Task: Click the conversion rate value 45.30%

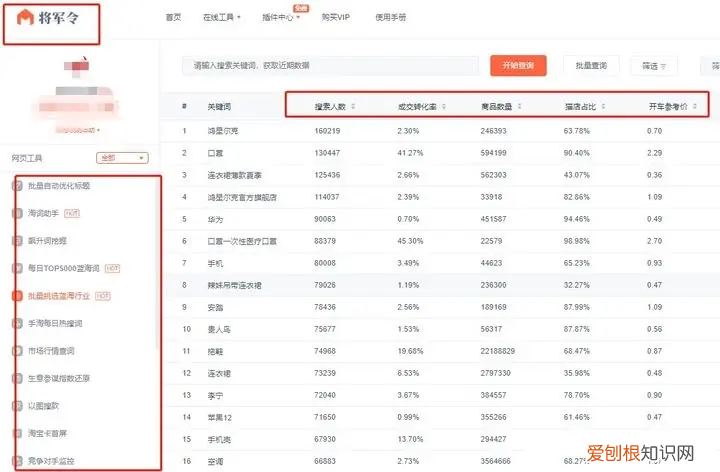Action: [x=411, y=241]
